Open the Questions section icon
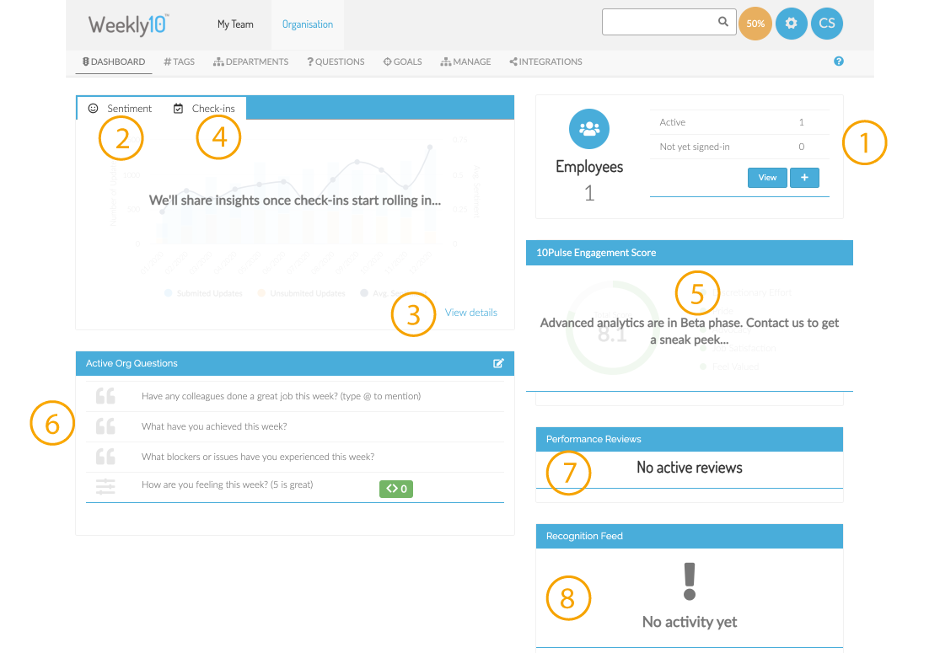 310,61
